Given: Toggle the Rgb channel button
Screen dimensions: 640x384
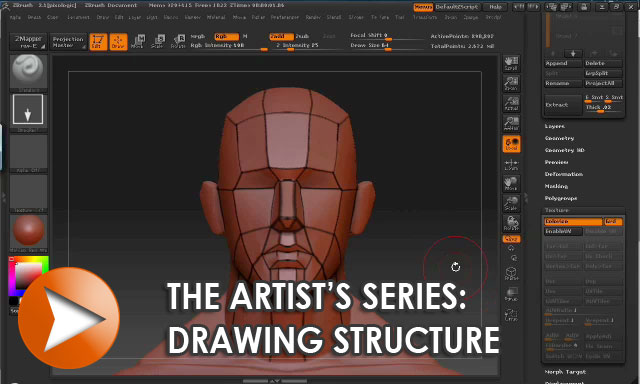Looking at the screenshot, I should [227, 36].
